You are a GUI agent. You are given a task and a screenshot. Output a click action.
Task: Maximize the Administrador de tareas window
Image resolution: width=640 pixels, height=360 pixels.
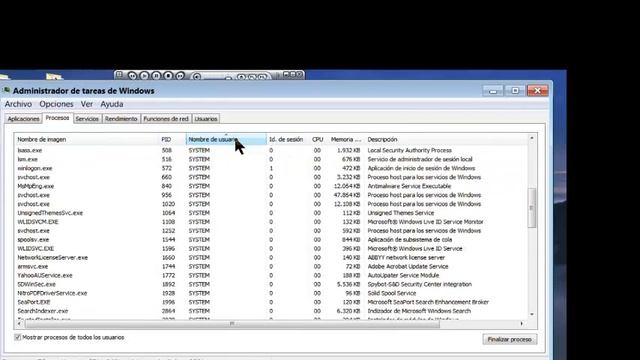click(515, 91)
